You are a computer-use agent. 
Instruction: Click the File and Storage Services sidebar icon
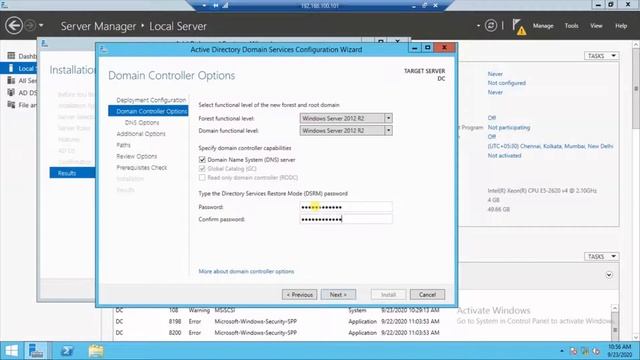[x=11, y=105]
